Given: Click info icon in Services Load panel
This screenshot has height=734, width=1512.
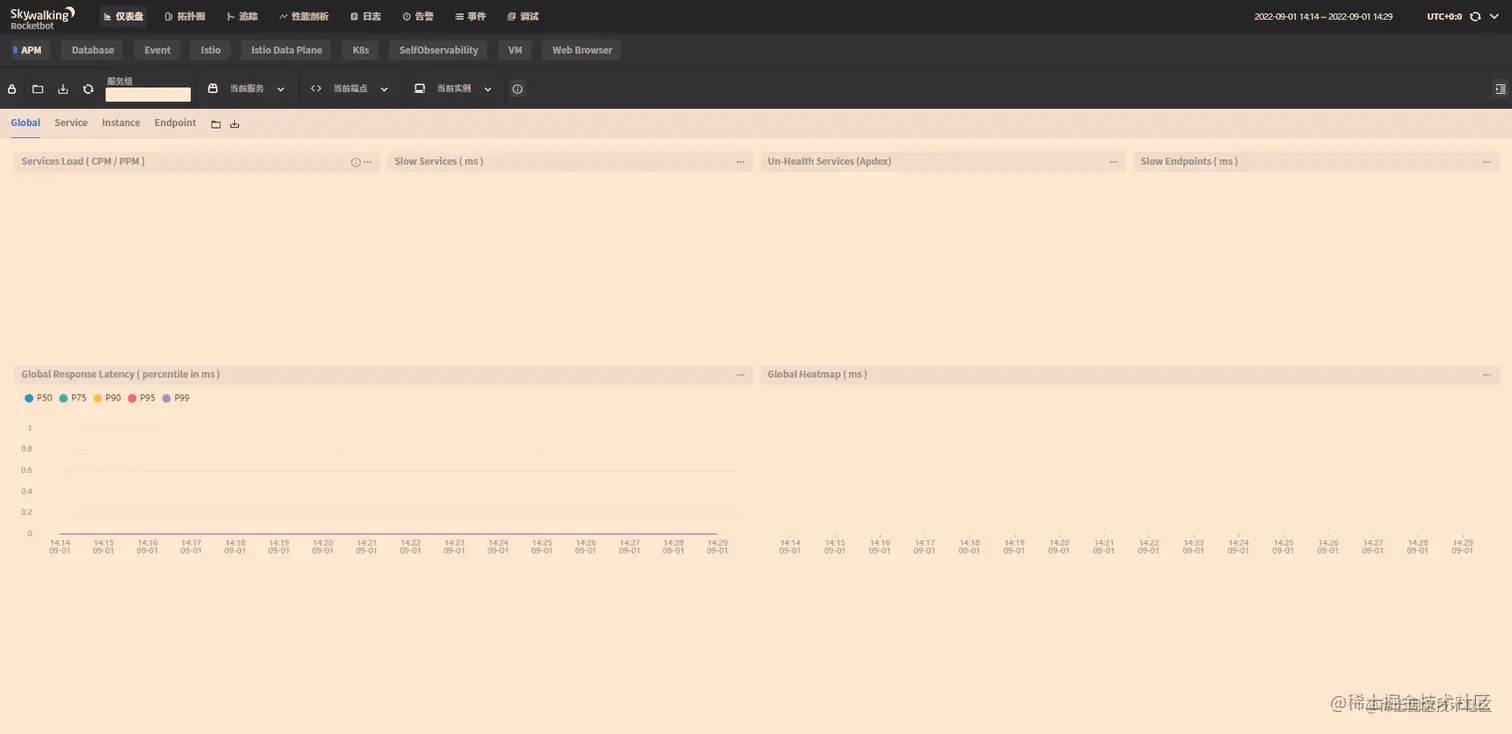Looking at the screenshot, I should 355,162.
